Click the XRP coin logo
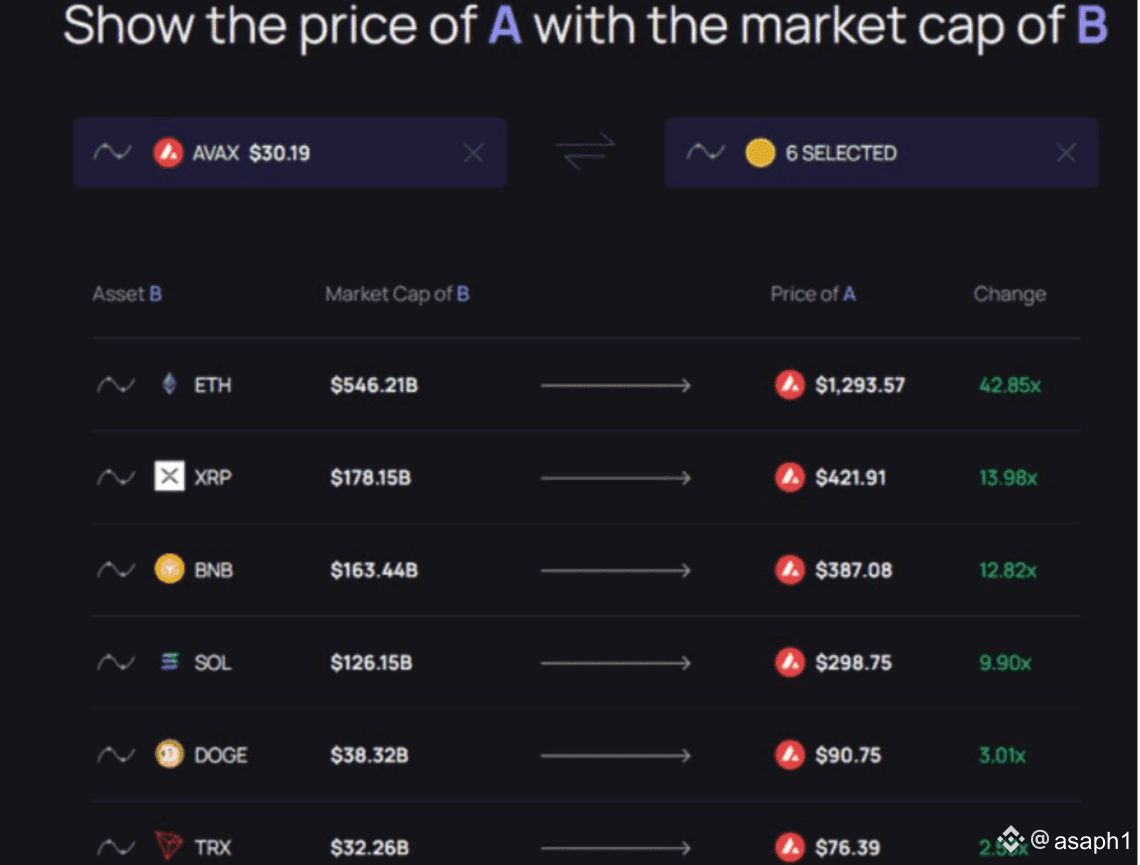1140x865 pixels. click(169, 477)
